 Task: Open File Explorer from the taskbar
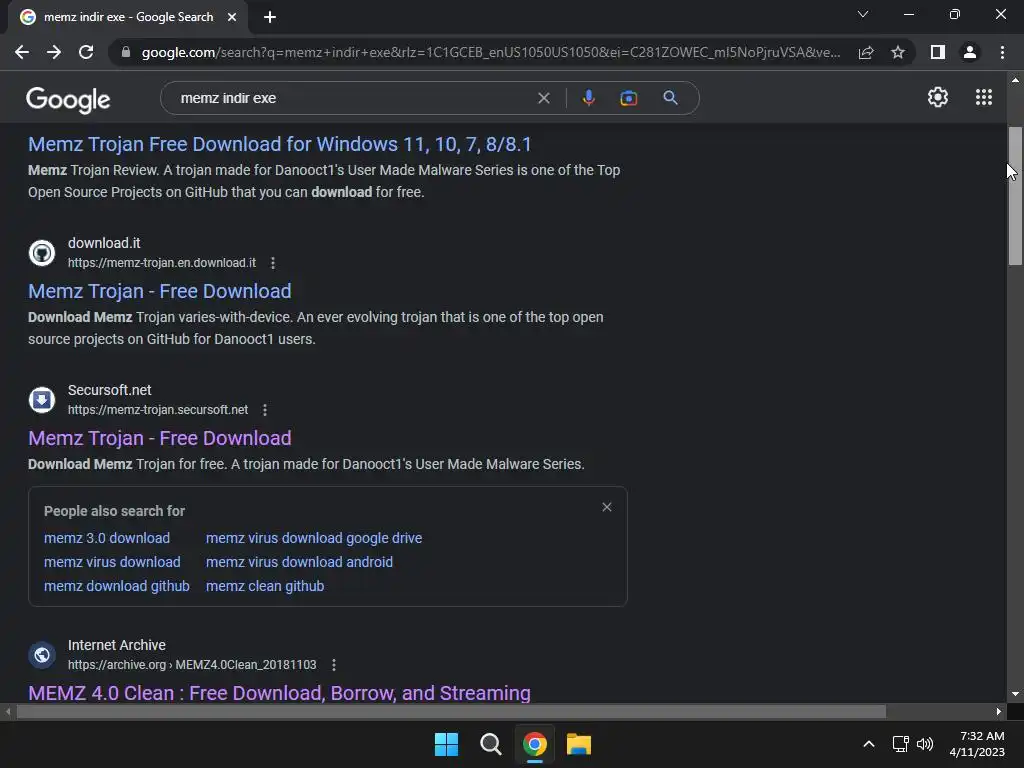[579, 744]
